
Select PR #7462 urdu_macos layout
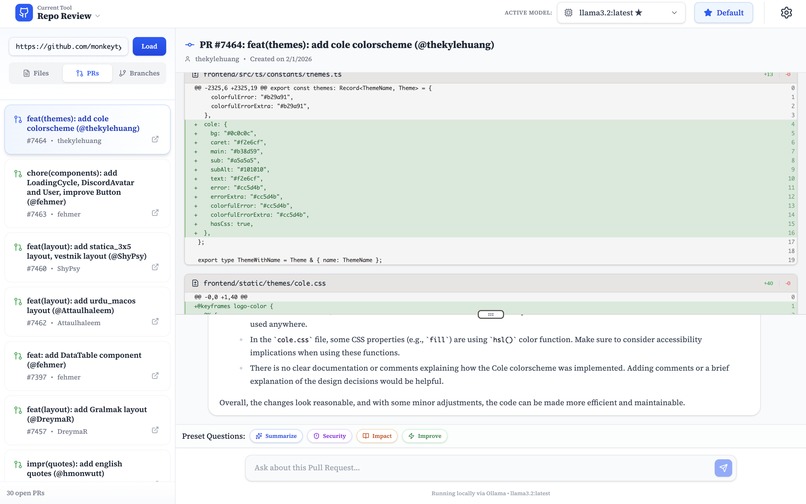[87, 312]
